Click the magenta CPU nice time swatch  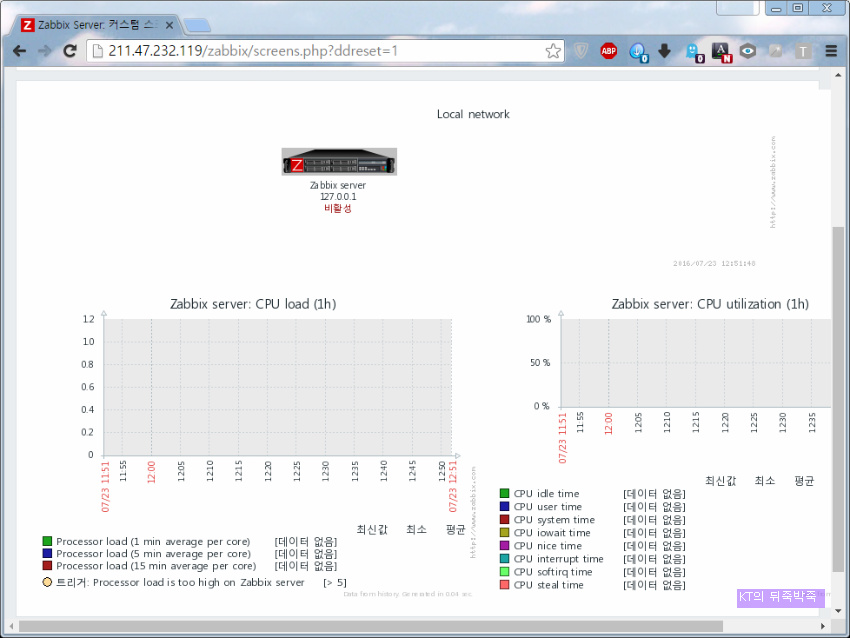tap(505, 545)
